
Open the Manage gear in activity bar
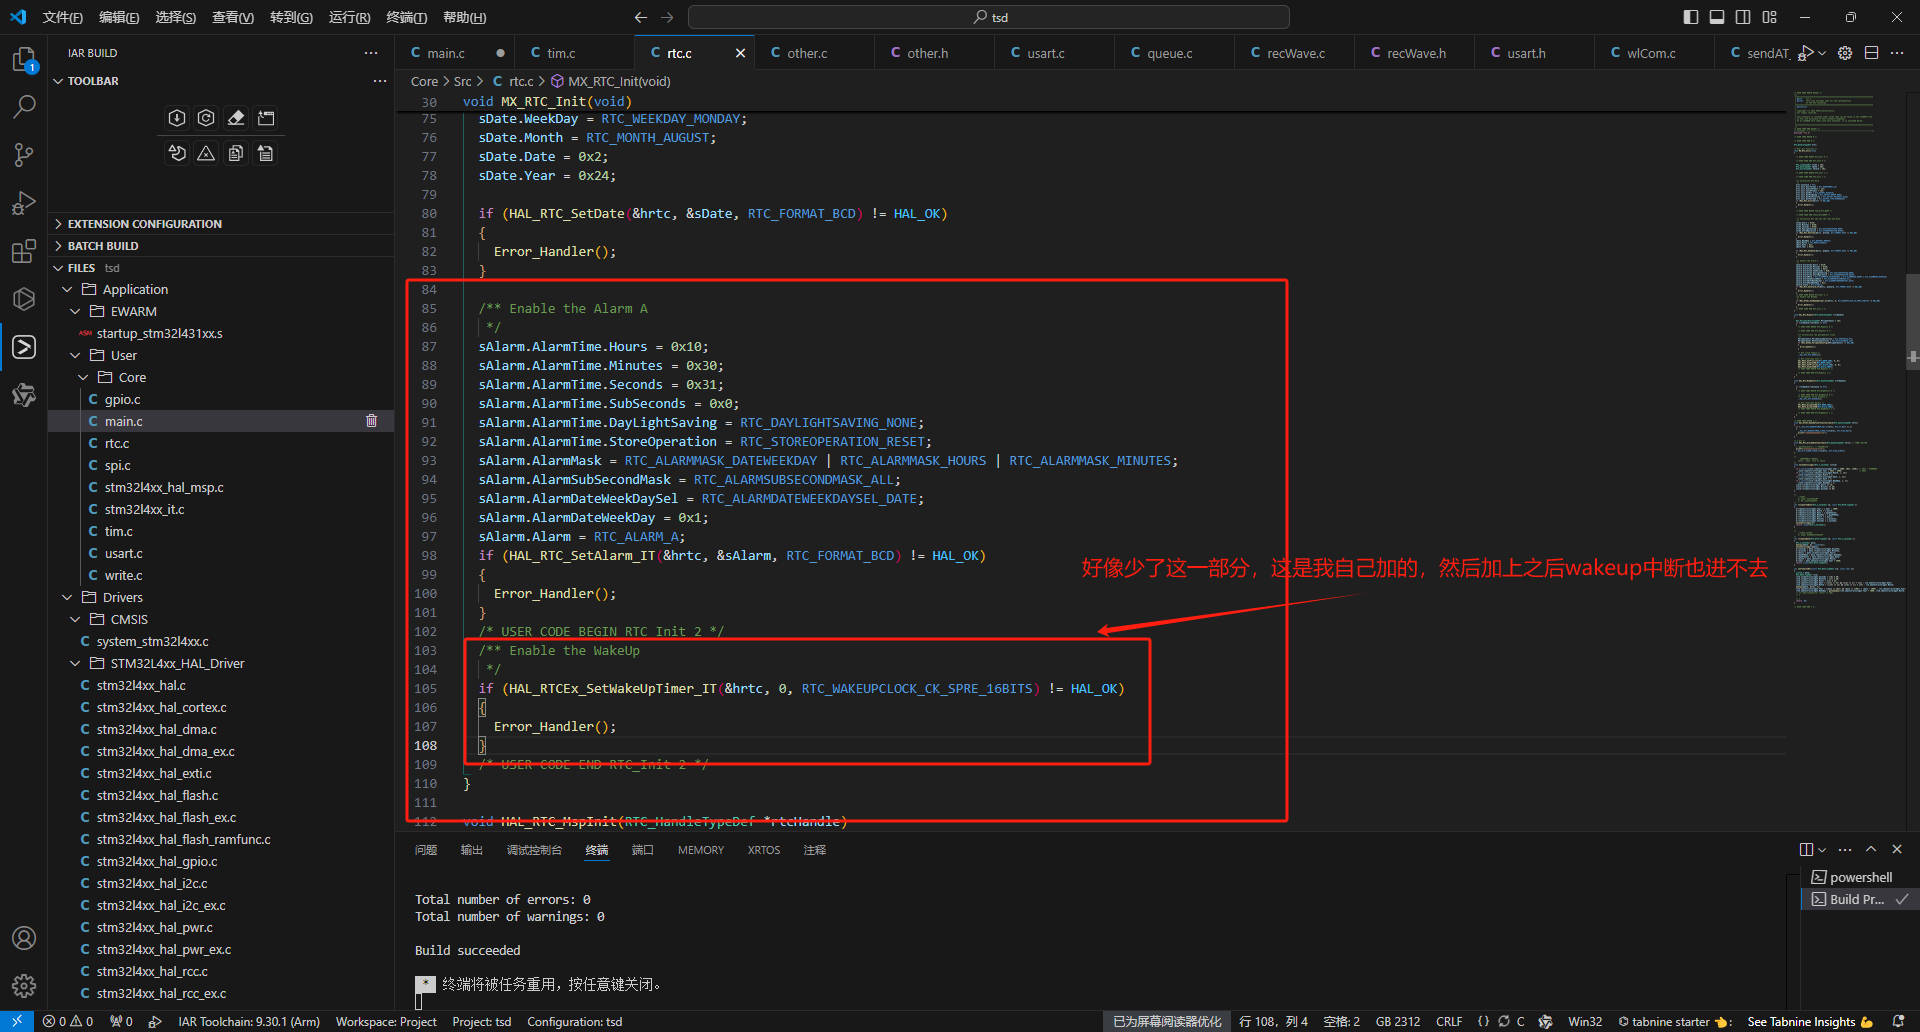(x=24, y=986)
